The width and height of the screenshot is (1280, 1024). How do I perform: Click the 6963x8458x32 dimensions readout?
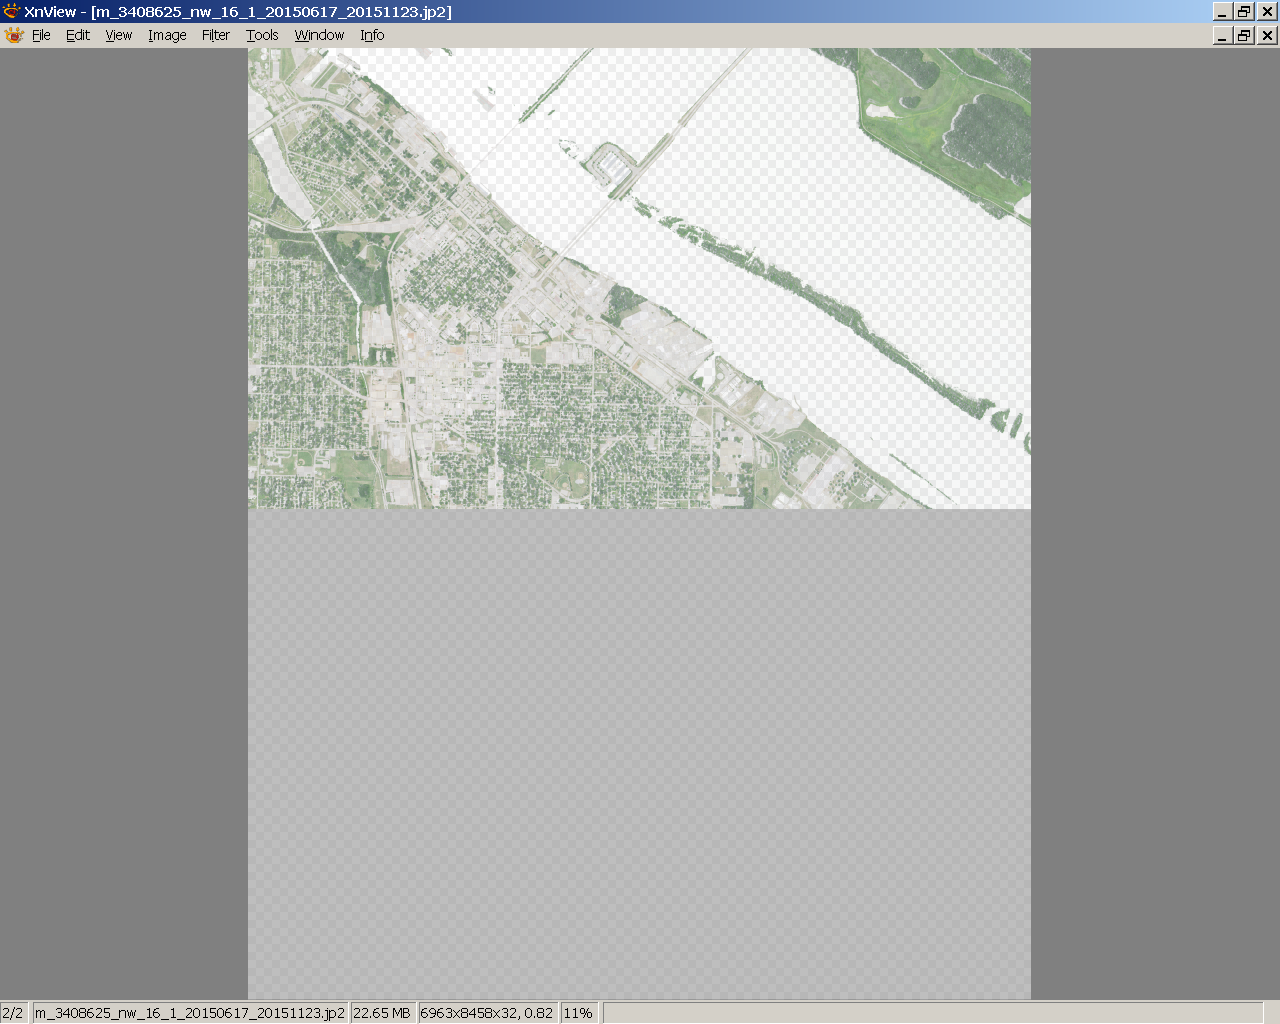[x=487, y=1013]
